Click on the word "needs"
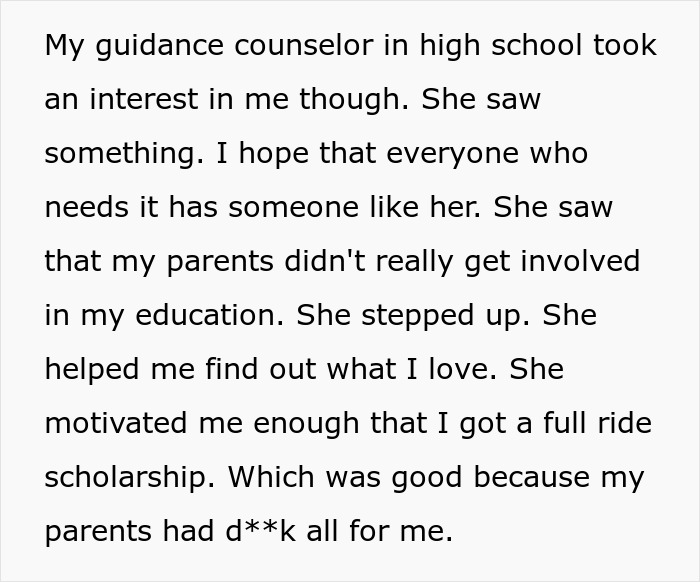This screenshot has height=582, width=700. tap(86, 209)
